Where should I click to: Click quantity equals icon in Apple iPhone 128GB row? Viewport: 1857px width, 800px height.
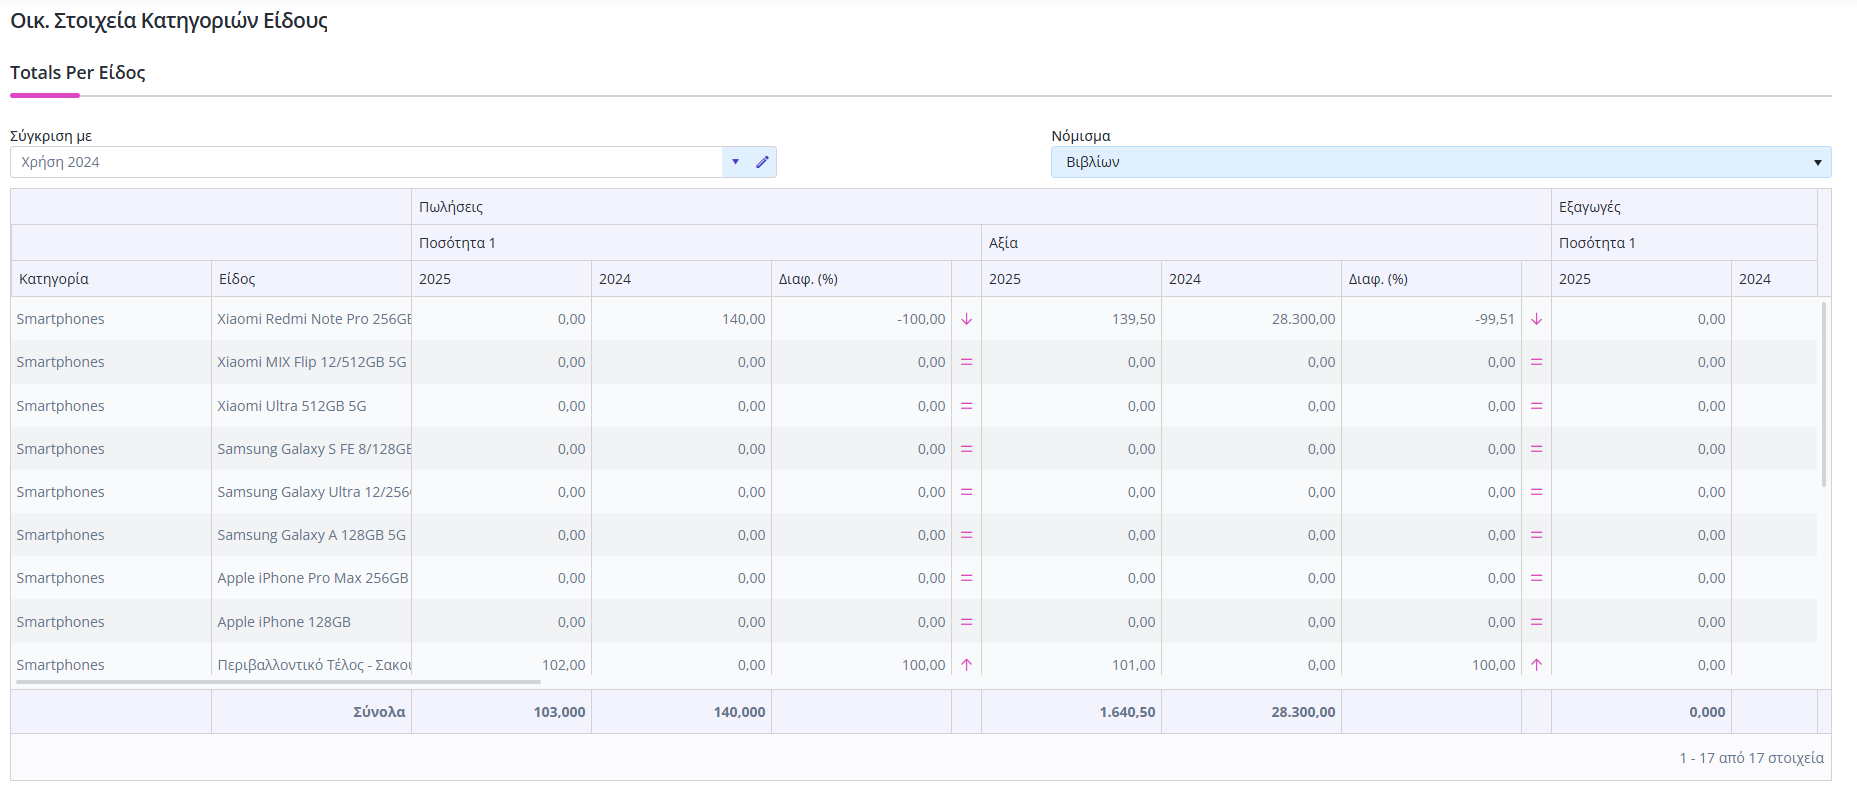(966, 622)
